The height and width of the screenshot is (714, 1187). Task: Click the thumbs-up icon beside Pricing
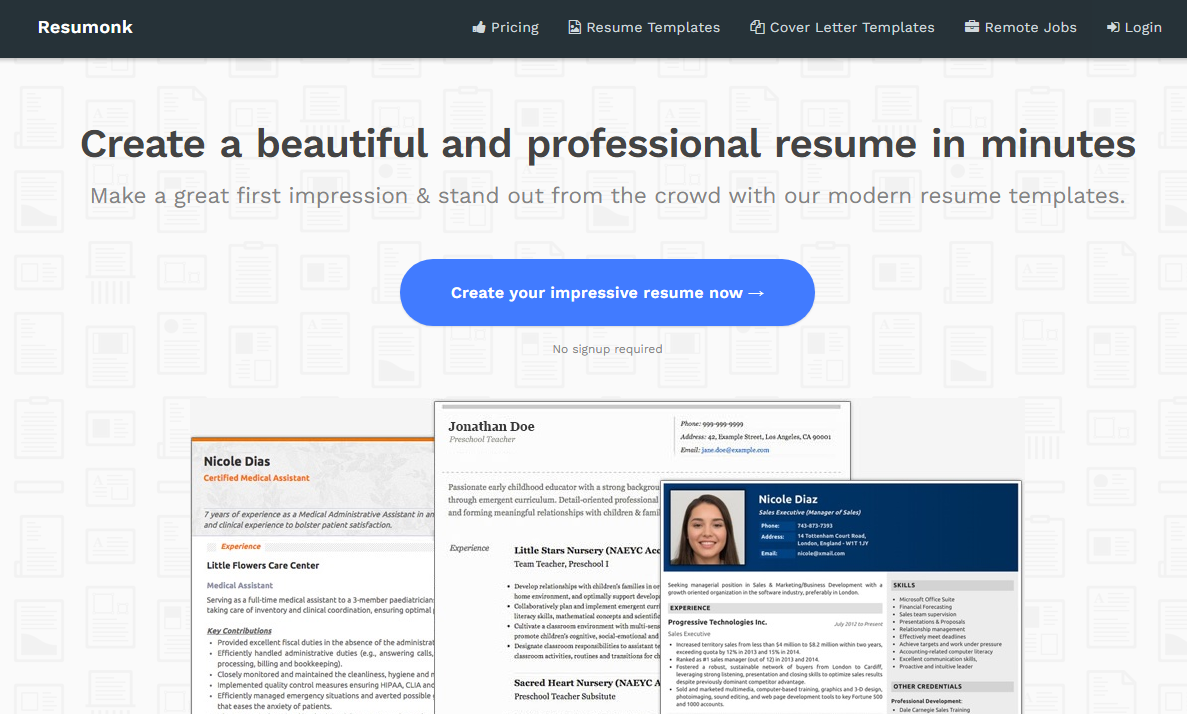click(478, 27)
